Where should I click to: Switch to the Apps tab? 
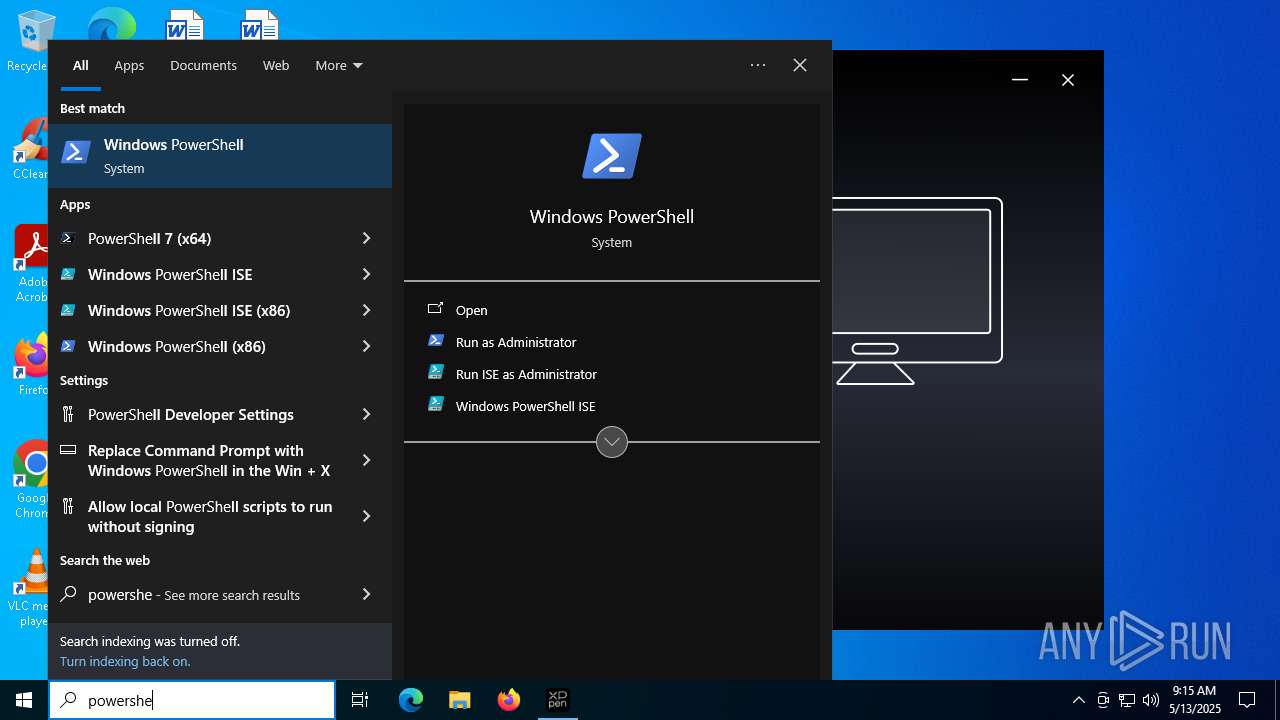(x=129, y=65)
